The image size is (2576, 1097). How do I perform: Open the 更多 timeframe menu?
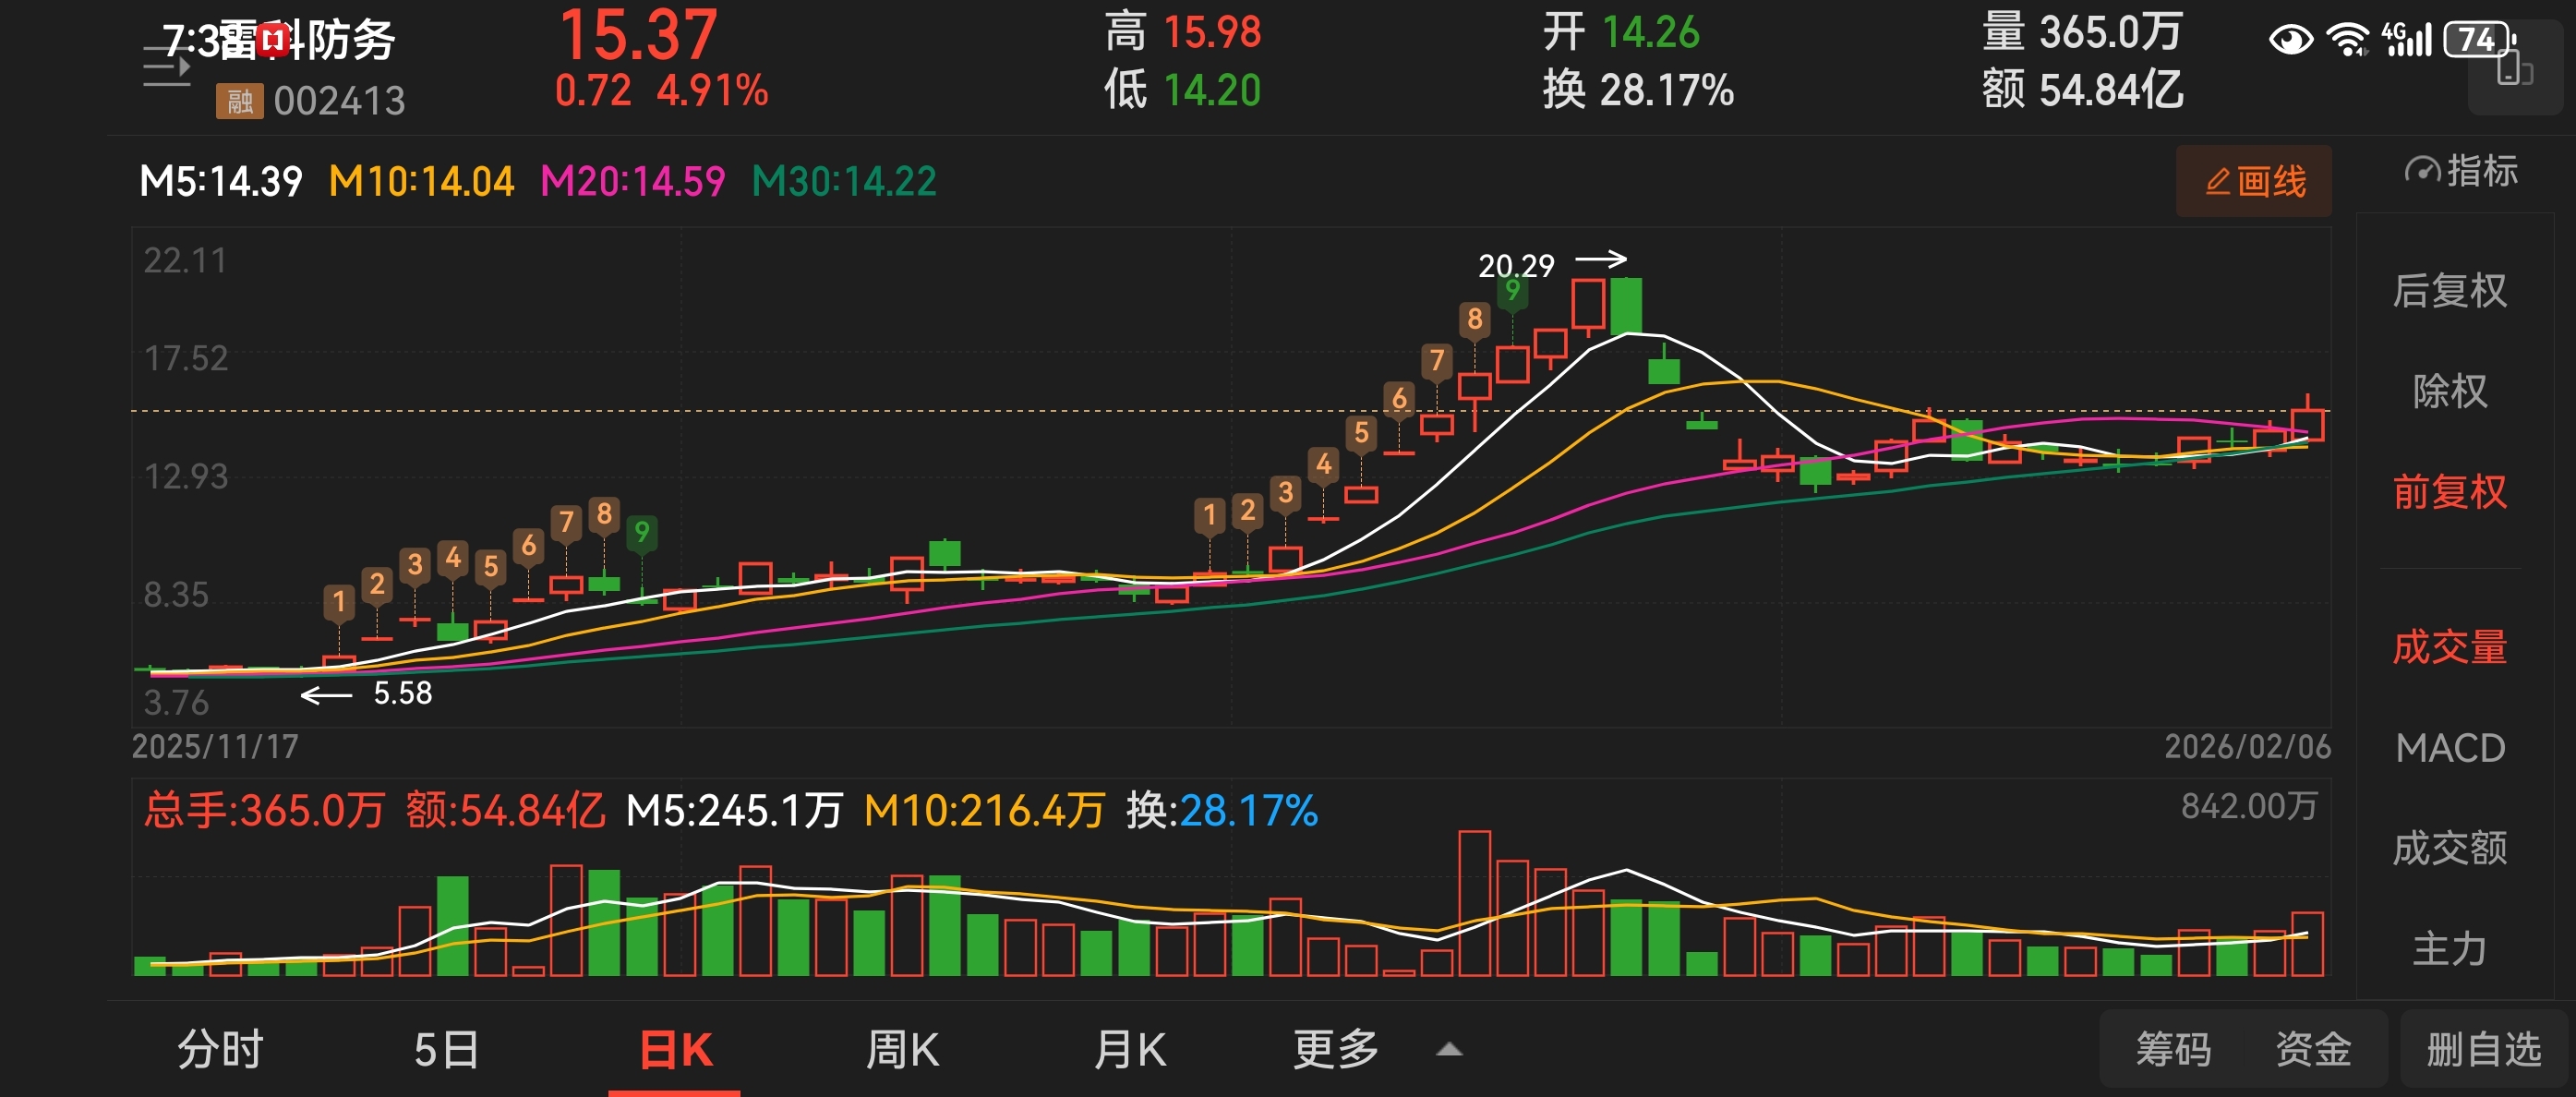(x=1335, y=1050)
